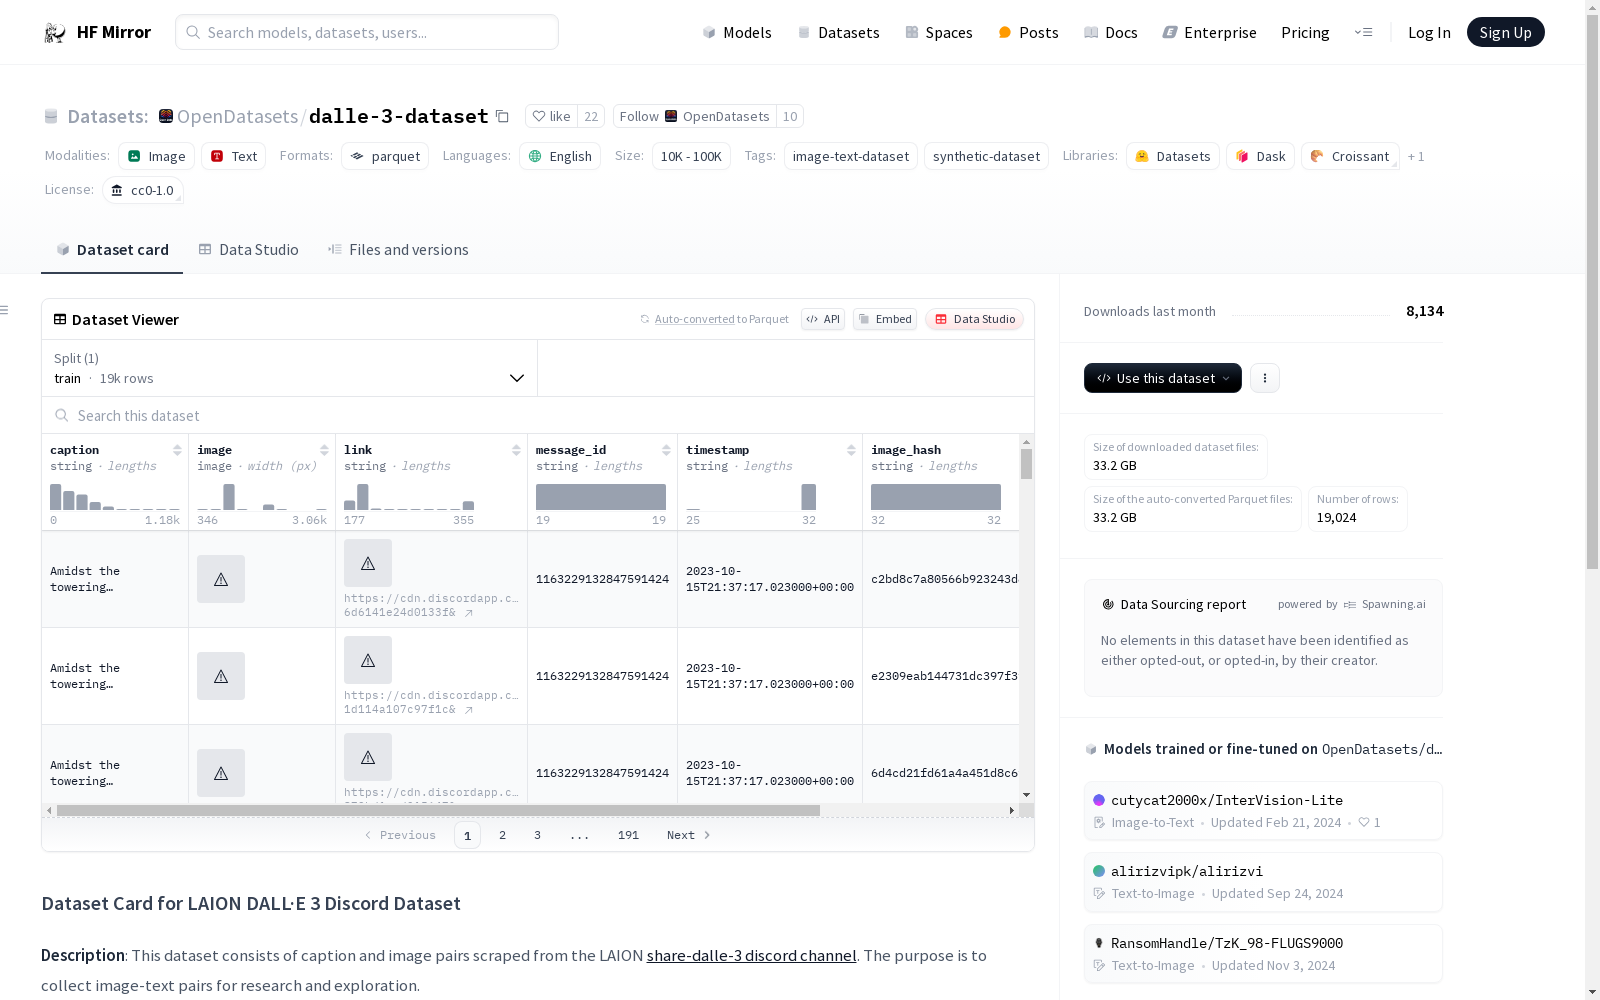Expand the +1 more libraries tag

click(x=1416, y=156)
